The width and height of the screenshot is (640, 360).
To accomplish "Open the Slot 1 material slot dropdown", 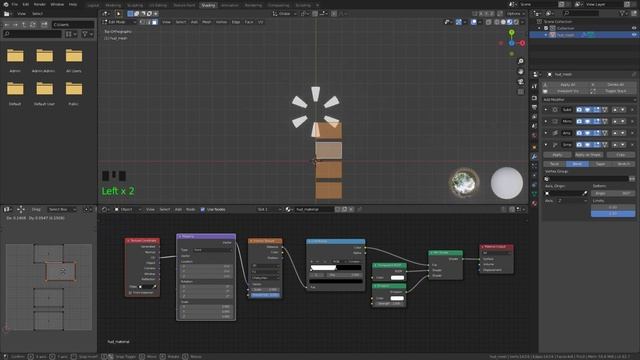I will pyautogui.click(x=269, y=209).
